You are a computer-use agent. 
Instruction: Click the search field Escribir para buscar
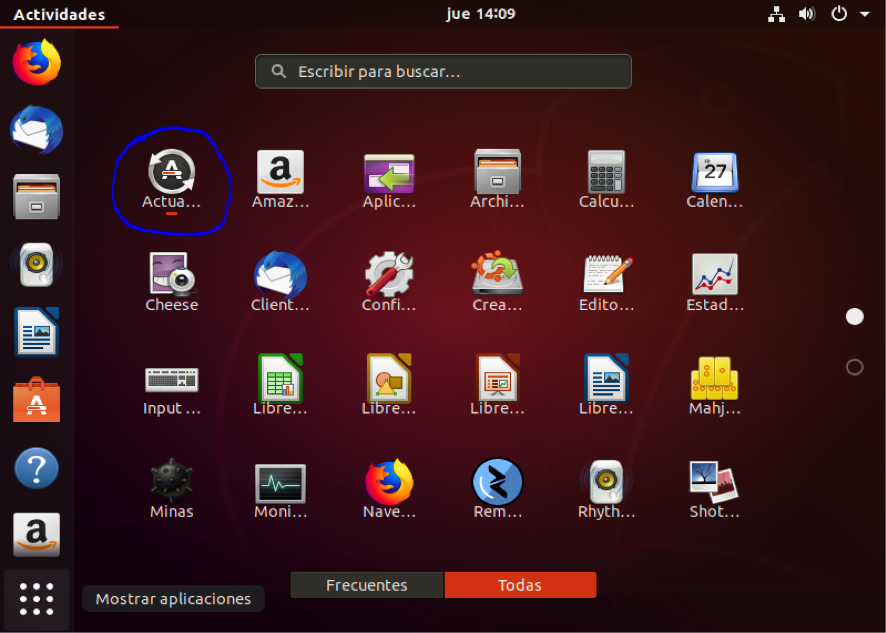(x=443, y=71)
